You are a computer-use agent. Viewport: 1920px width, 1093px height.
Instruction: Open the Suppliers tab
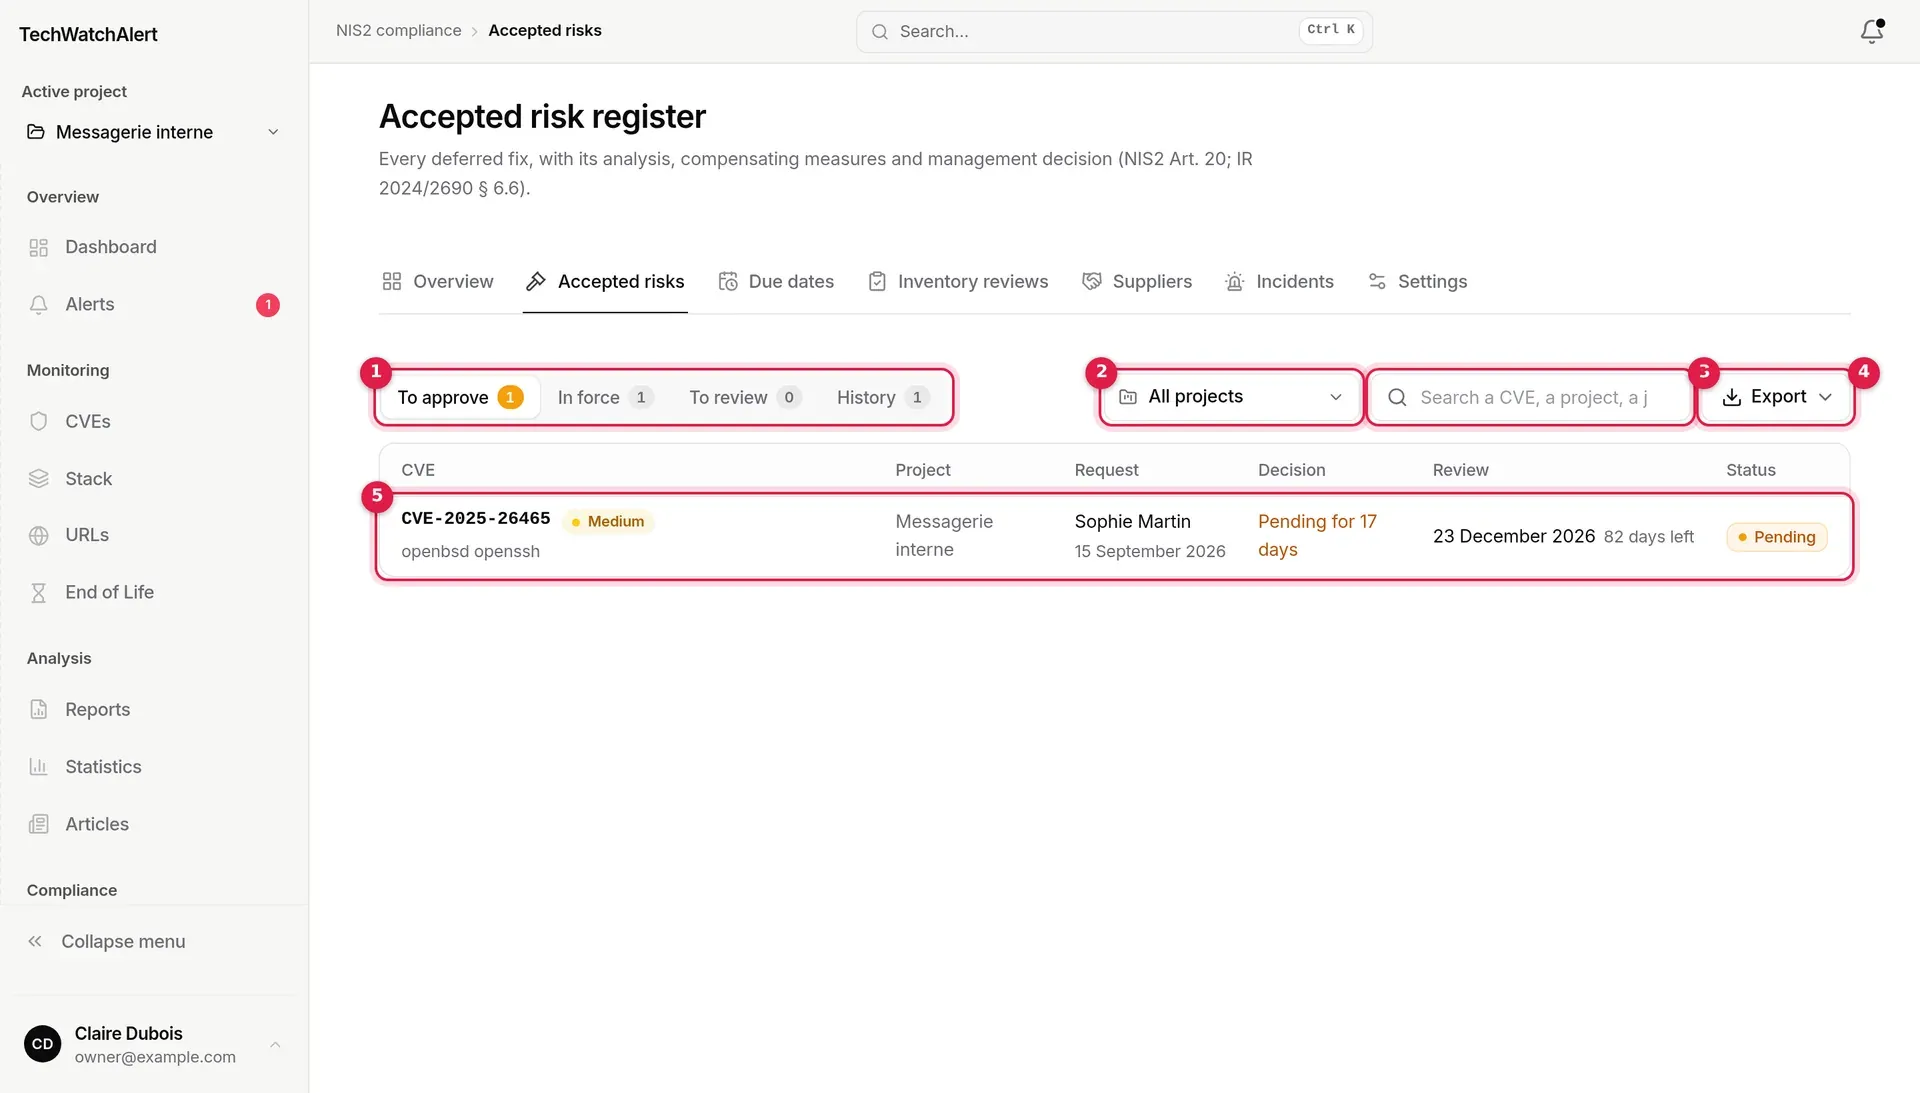tap(1137, 282)
